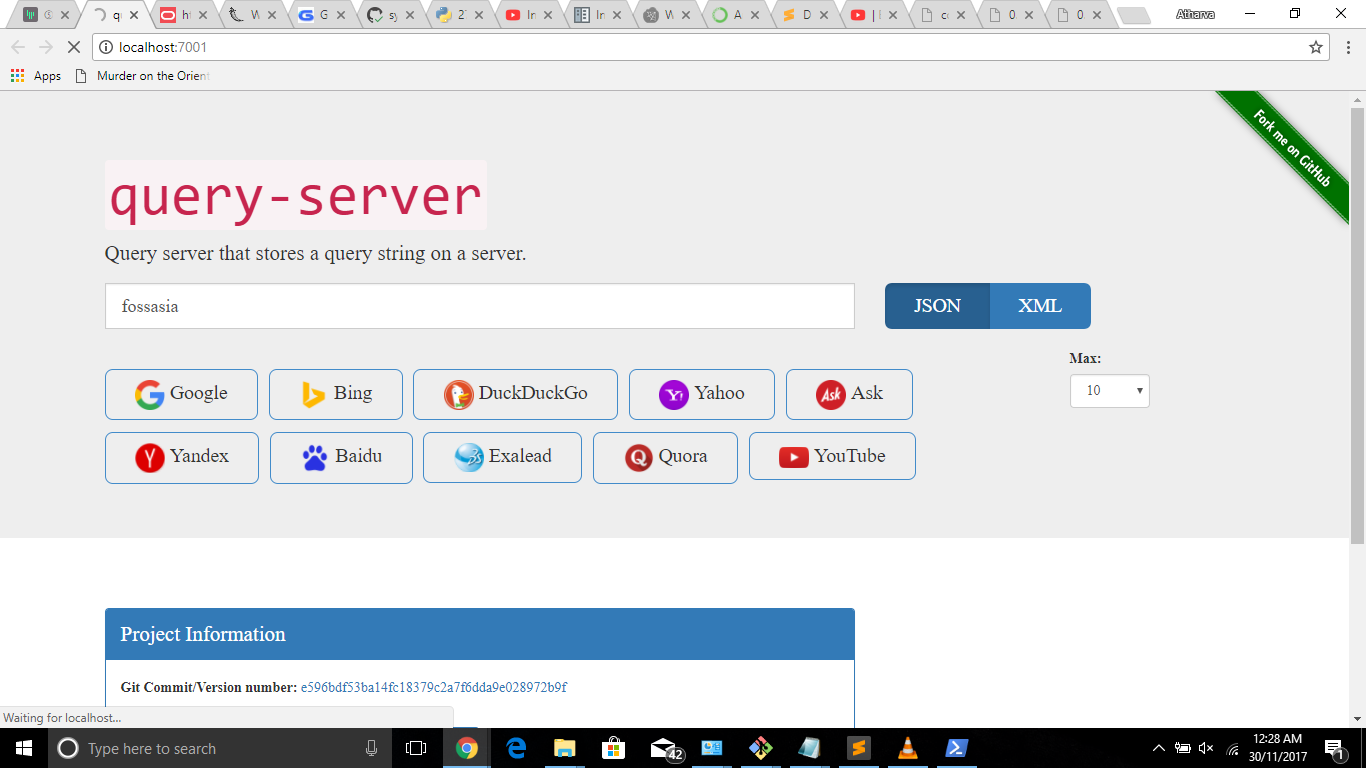Stop loading the page
Screen dimensions: 1366x768
[73, 47]
